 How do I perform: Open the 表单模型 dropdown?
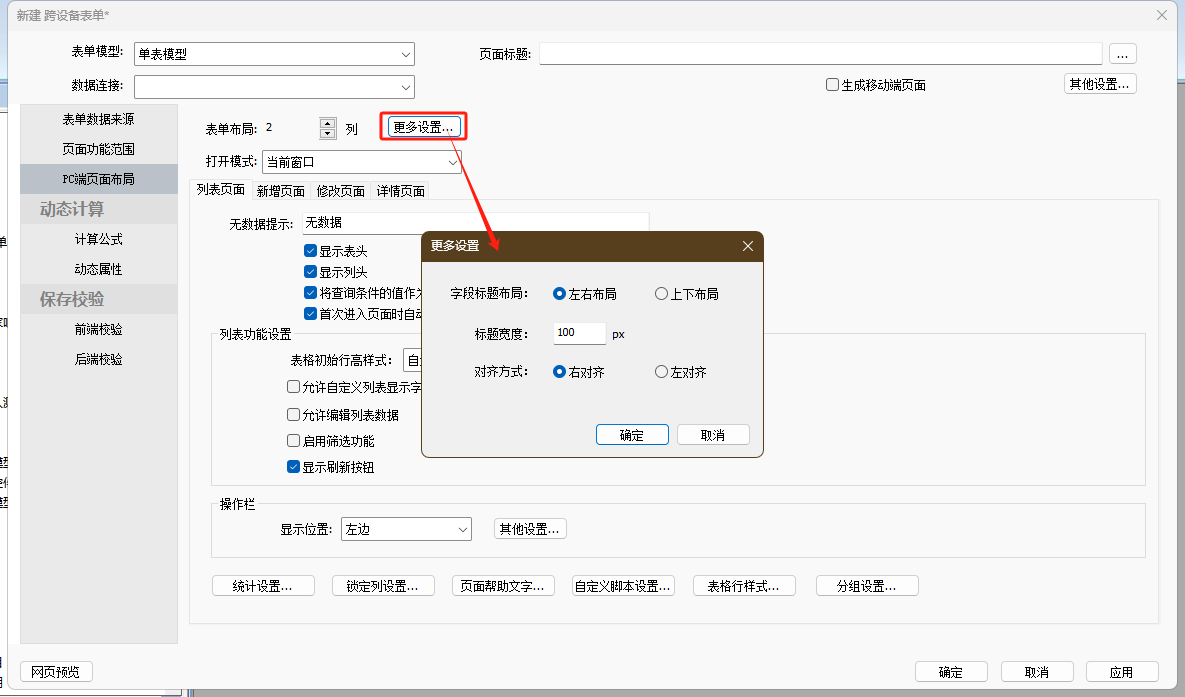pyautogui.click(x=405, y=54)
